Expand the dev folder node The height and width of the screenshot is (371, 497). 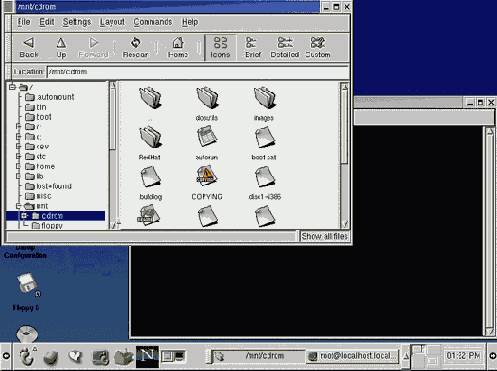coord(19,146)
